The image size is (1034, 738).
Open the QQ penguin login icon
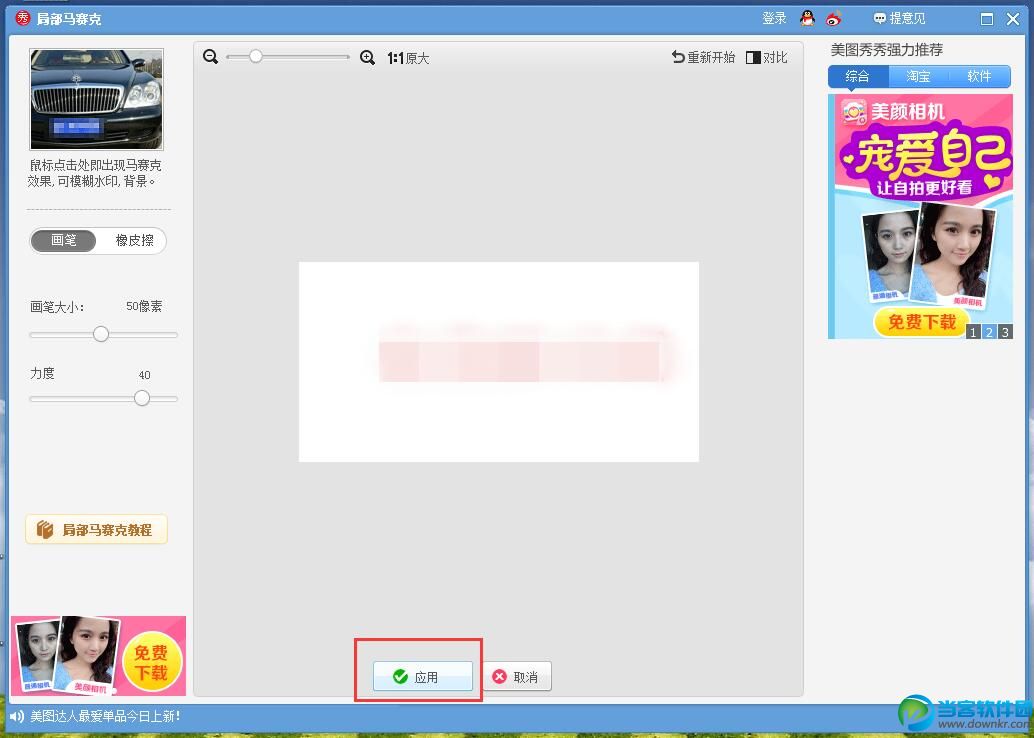(x=807, y=18)
